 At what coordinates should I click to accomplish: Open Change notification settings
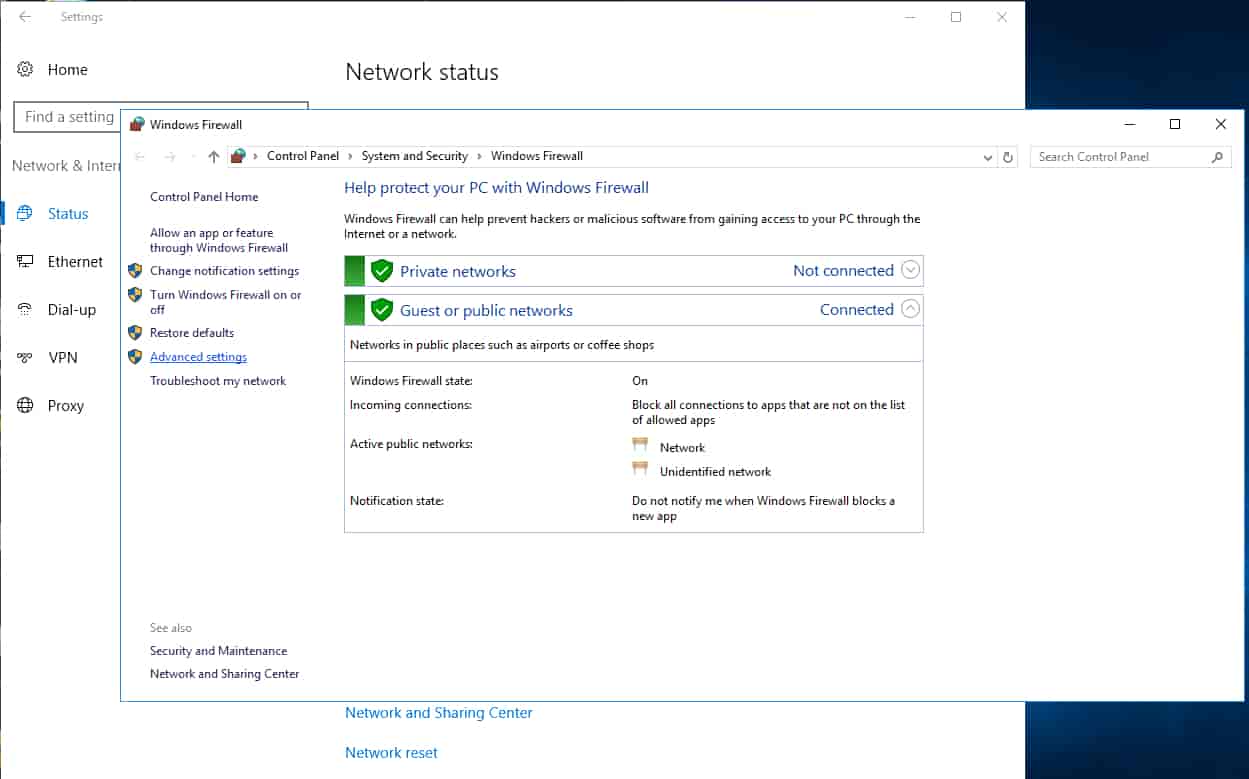[x=224, y=271]
